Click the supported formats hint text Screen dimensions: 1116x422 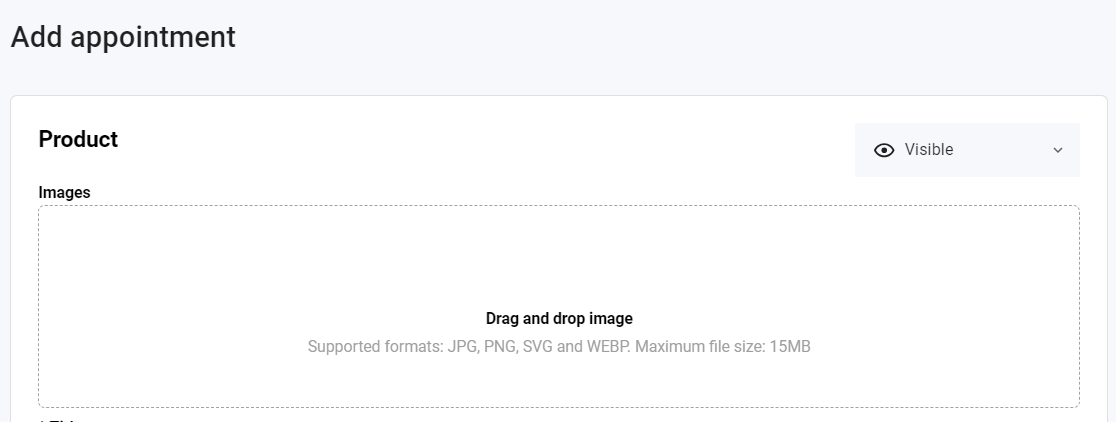pyautogui.click(x=559, y=347)
